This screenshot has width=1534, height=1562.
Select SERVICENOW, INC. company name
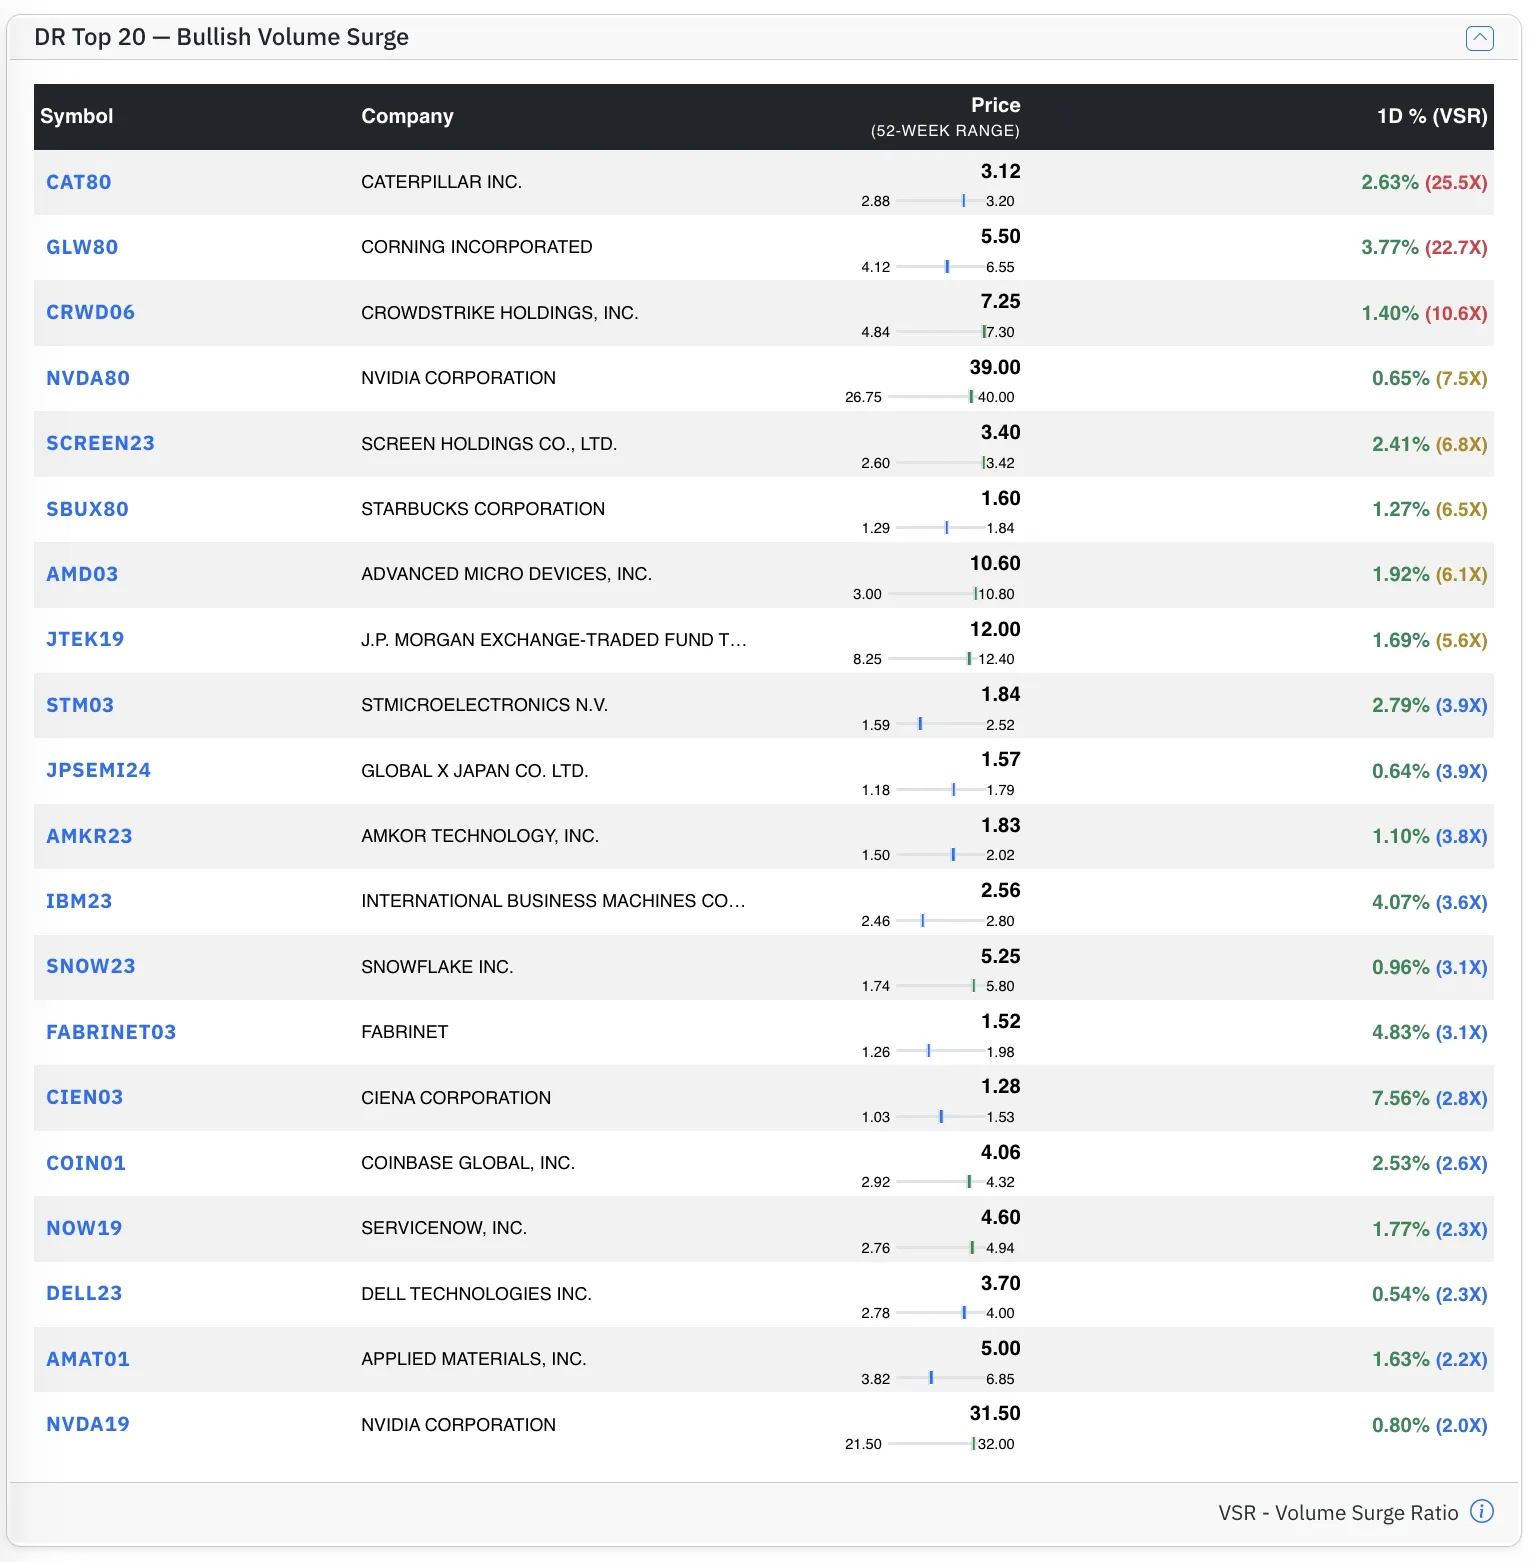click(444, 1228)
